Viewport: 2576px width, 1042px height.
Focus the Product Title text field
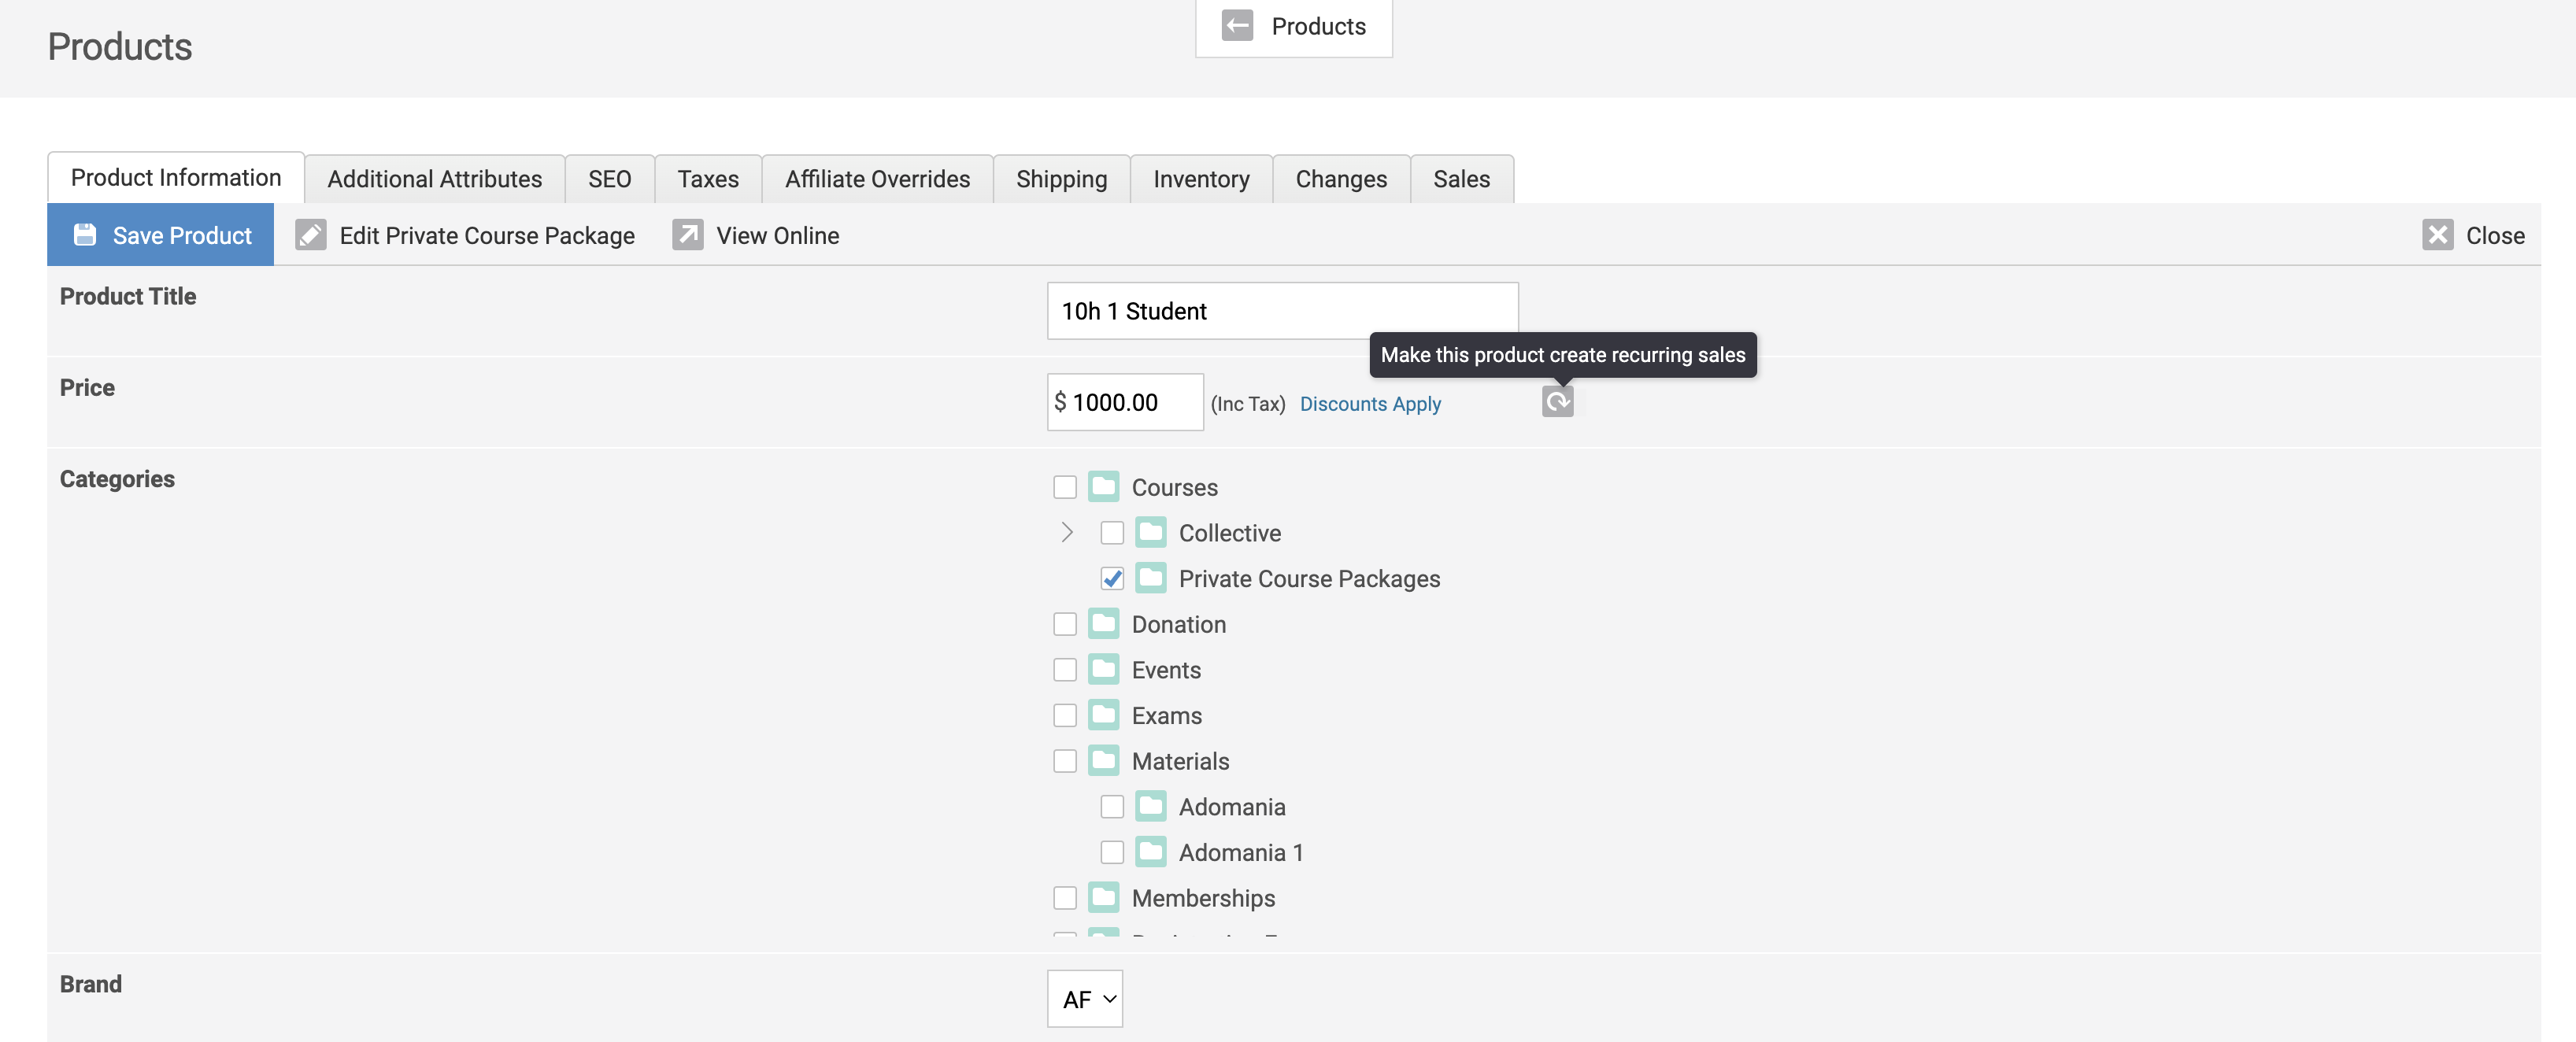coord(1281,311)
